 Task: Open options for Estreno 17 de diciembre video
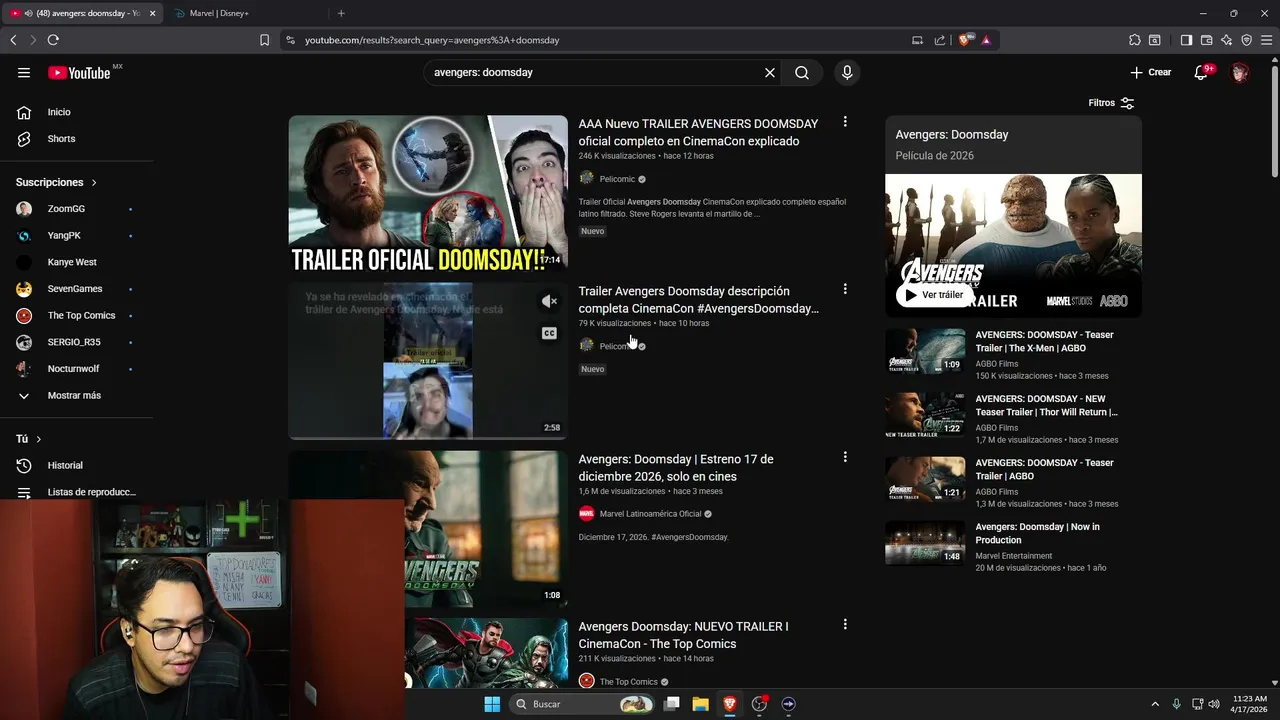coord(845,457)
